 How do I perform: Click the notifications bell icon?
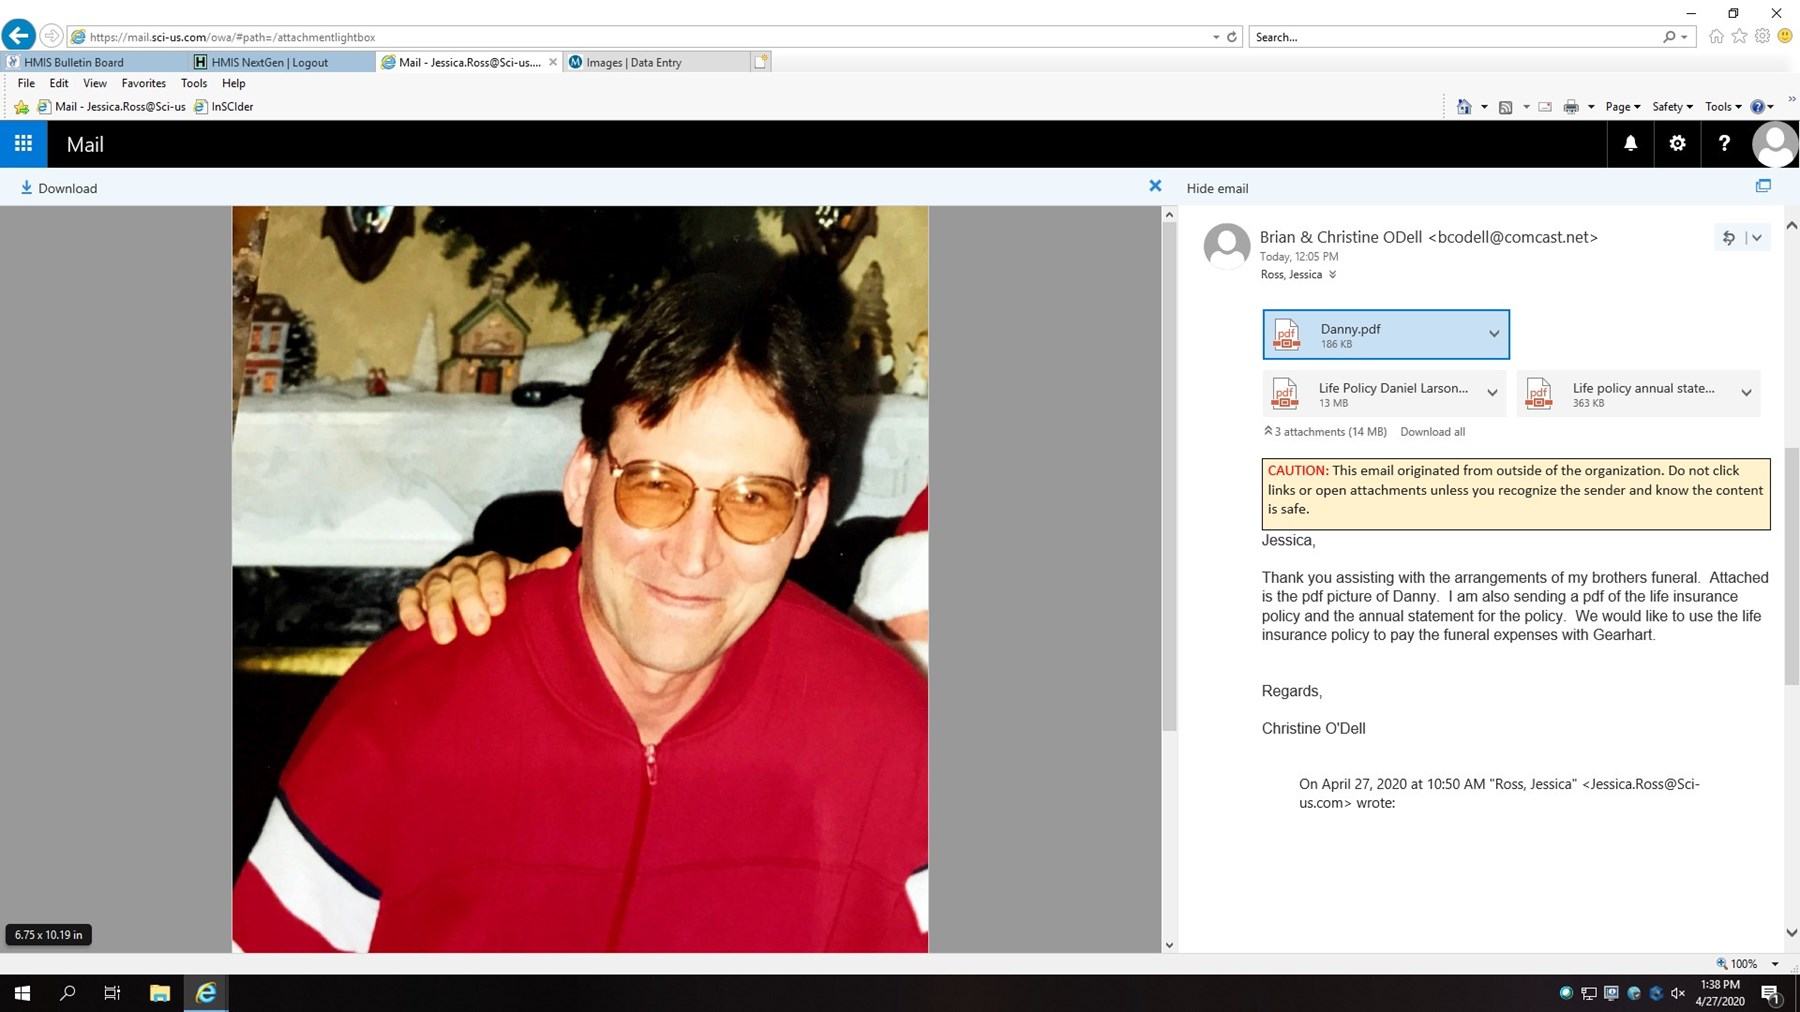pyautogui.click(x=1630, y=143)
